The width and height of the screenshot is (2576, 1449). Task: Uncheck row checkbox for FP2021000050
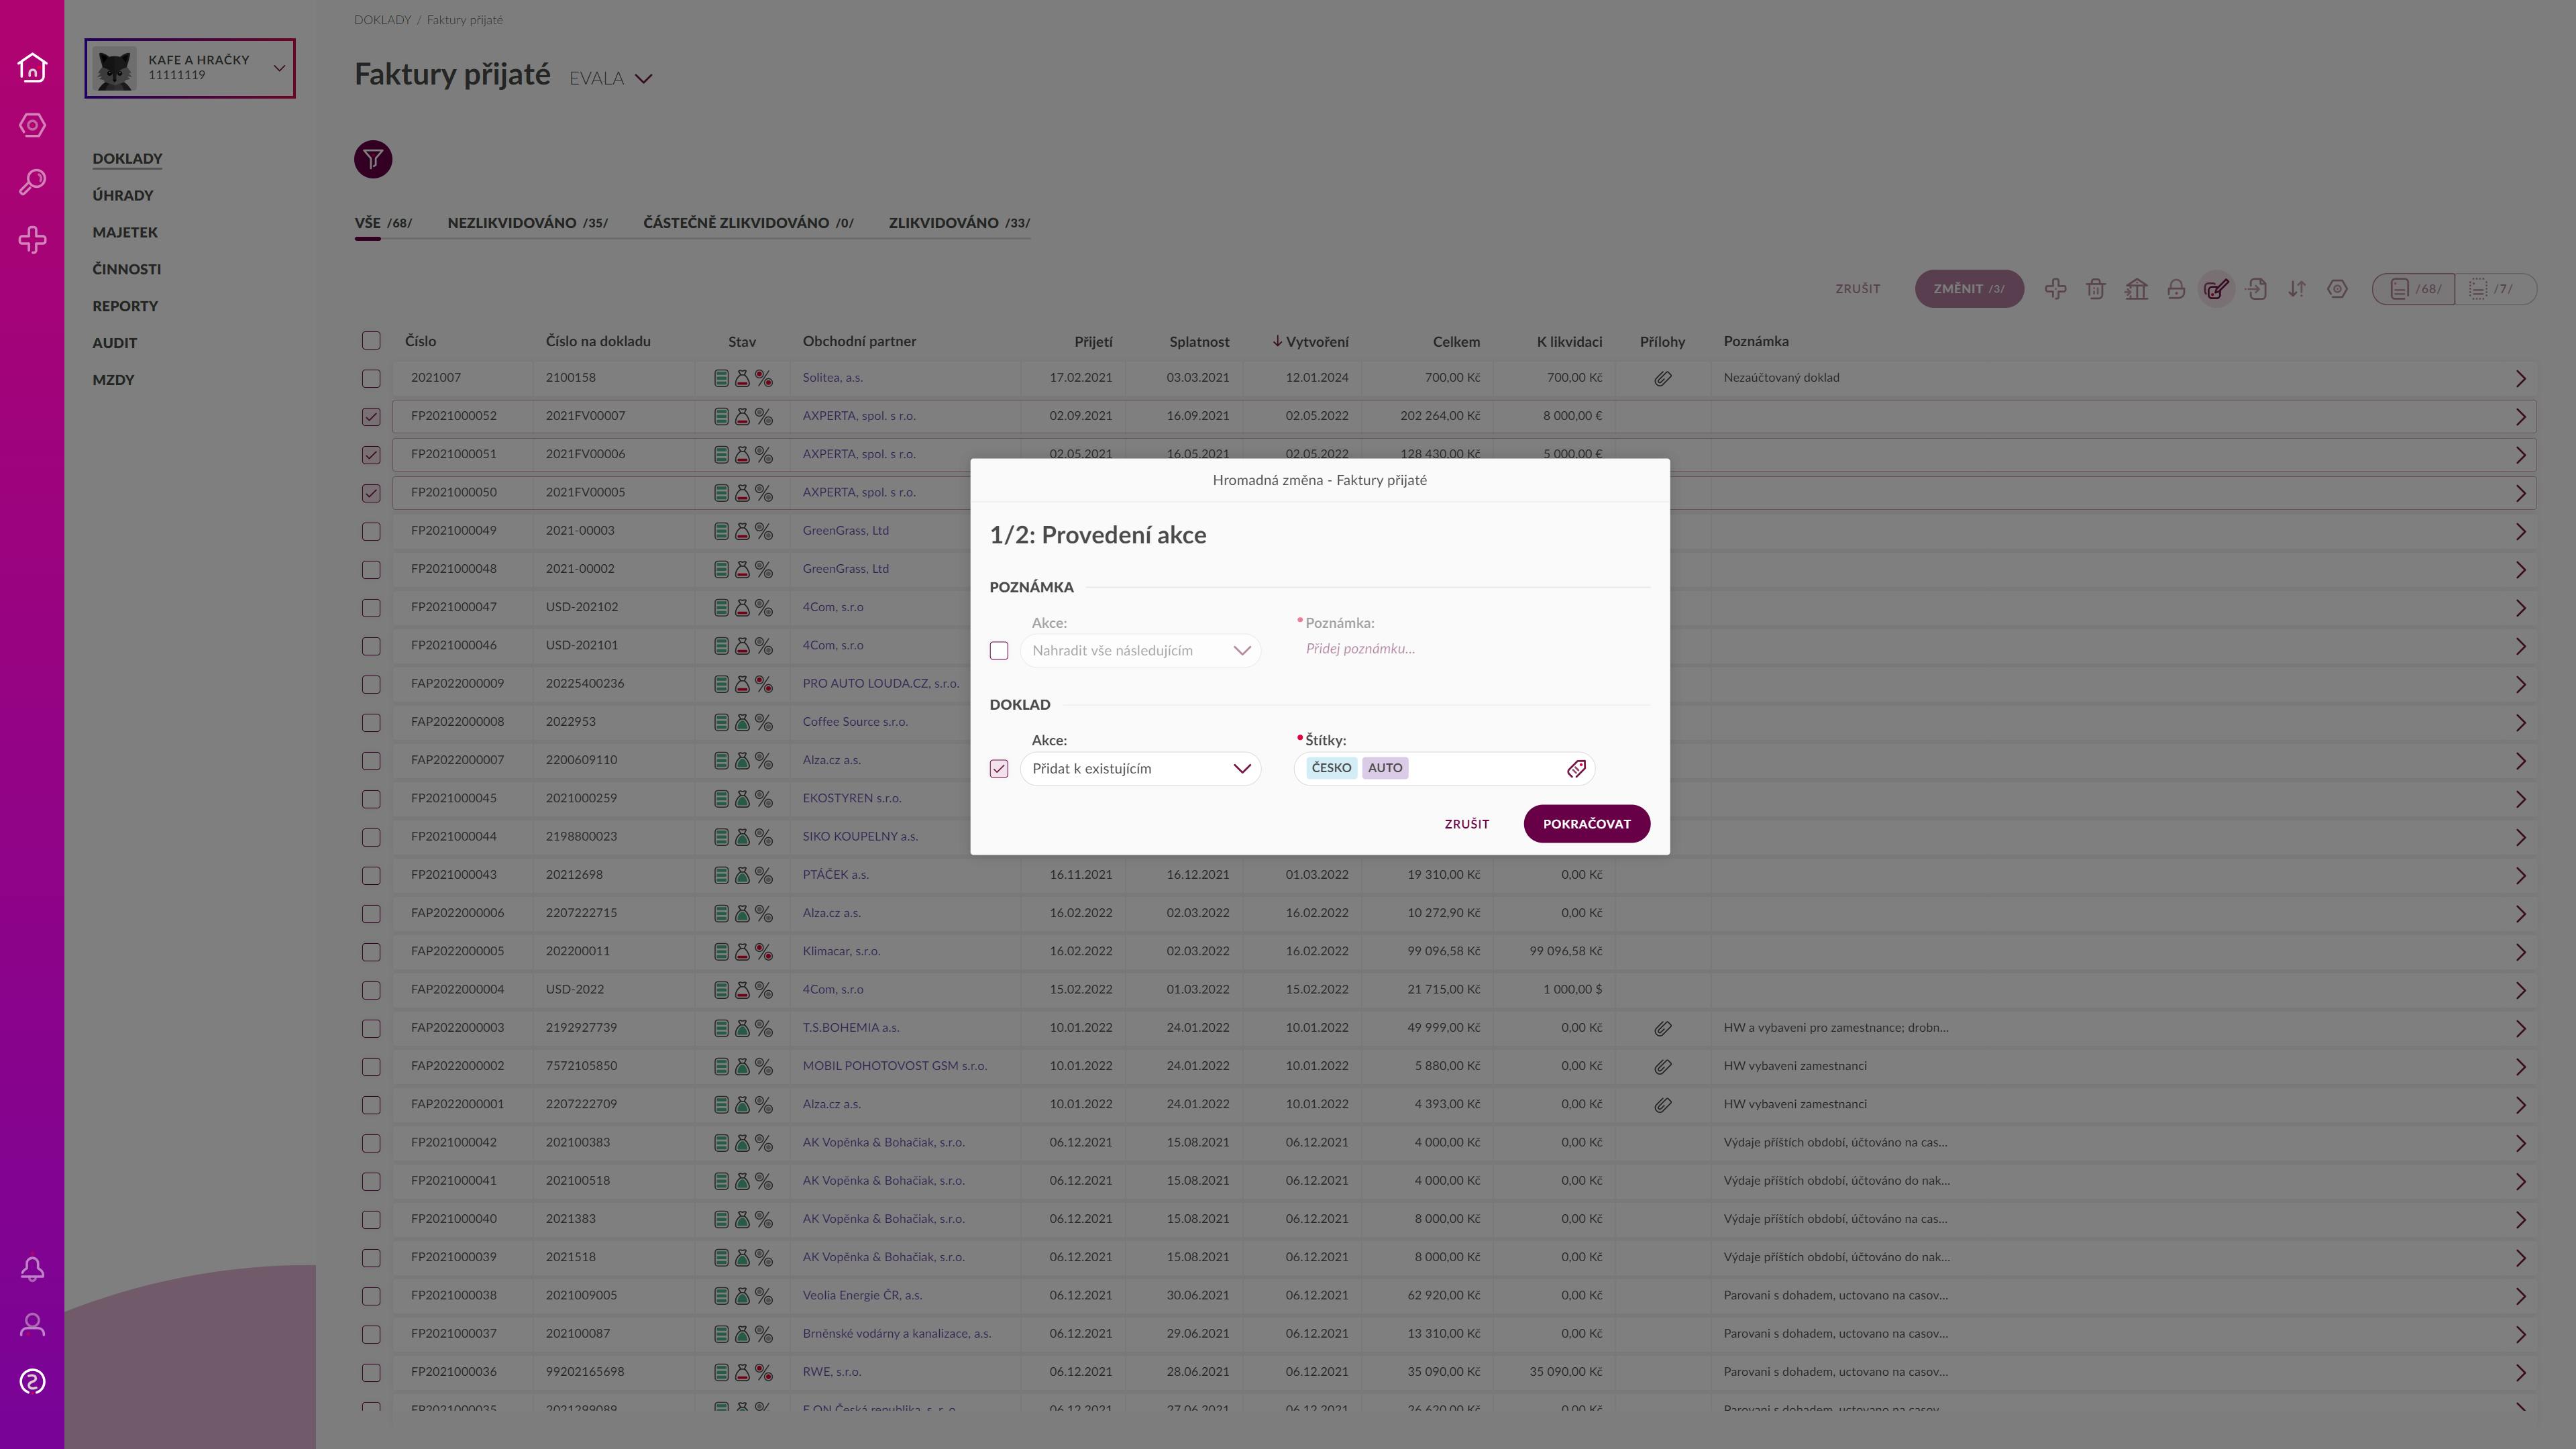coord(371,493)
